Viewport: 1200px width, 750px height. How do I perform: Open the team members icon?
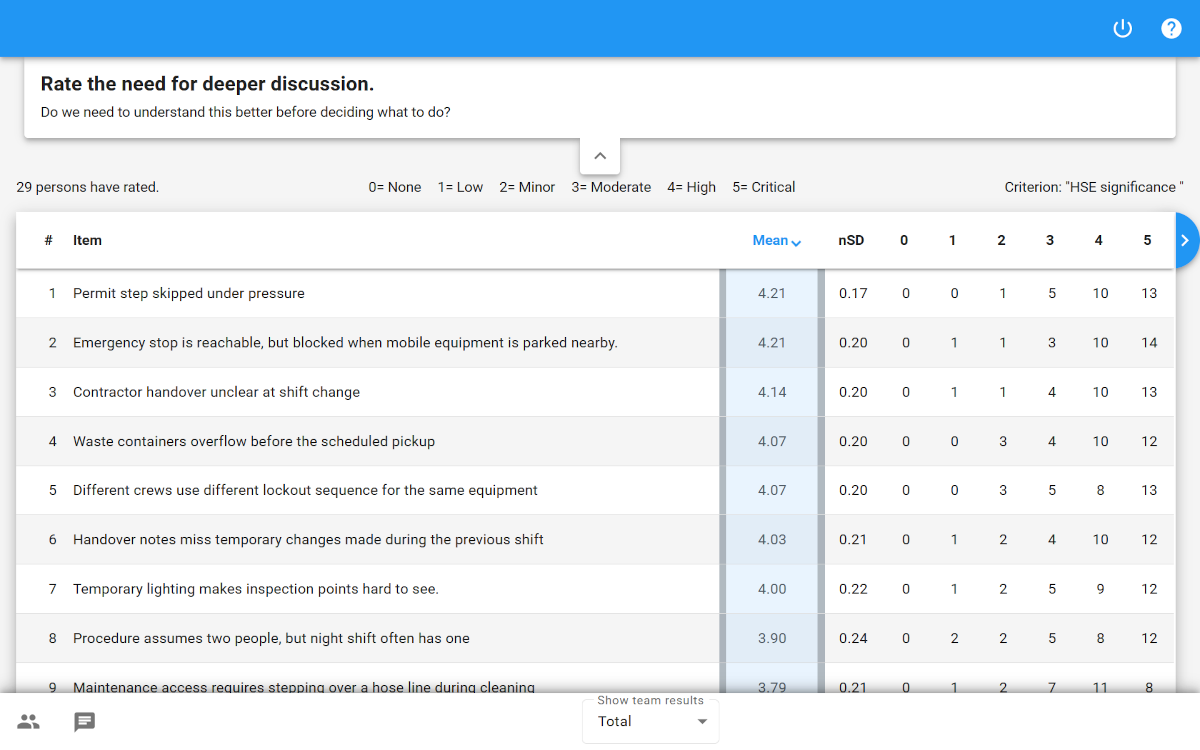[29, 721]
